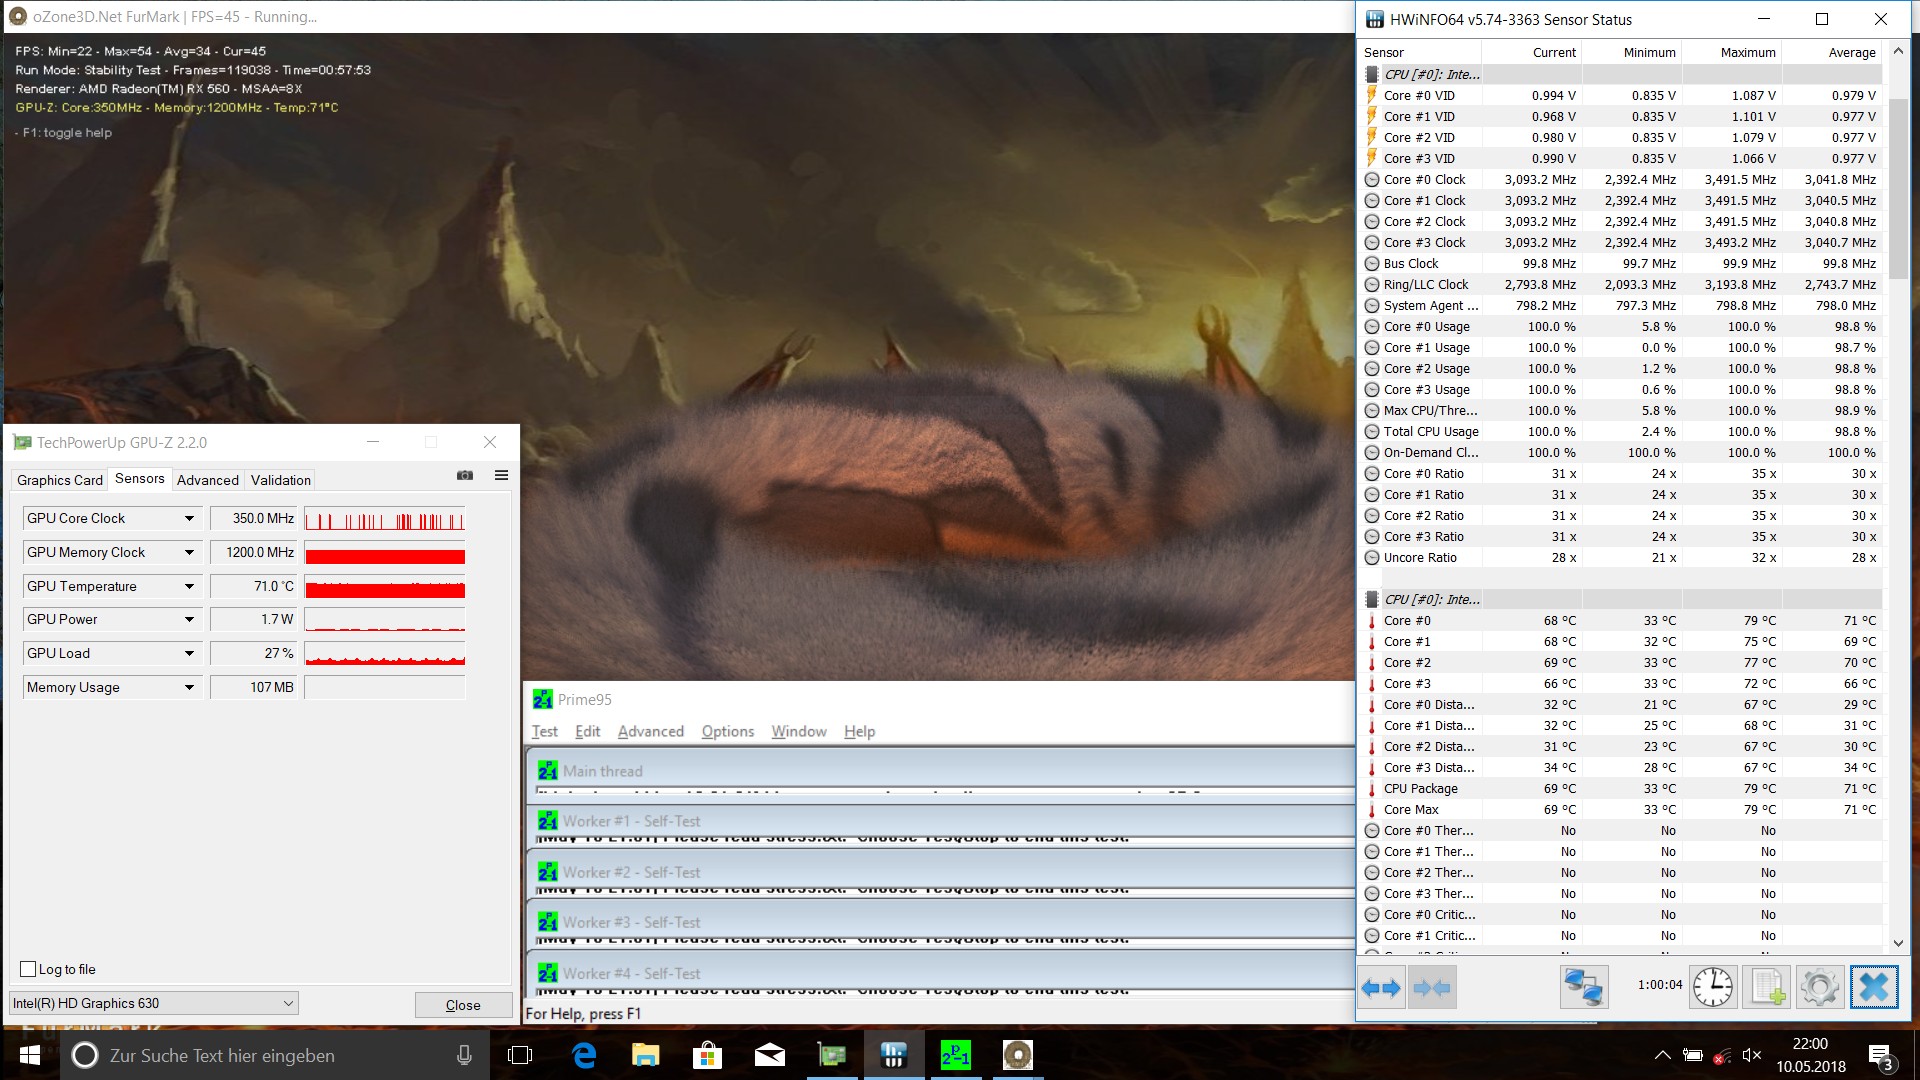Open GPU Core Clock sensor dropdown

pyautogui.click(x=189, y=518)
